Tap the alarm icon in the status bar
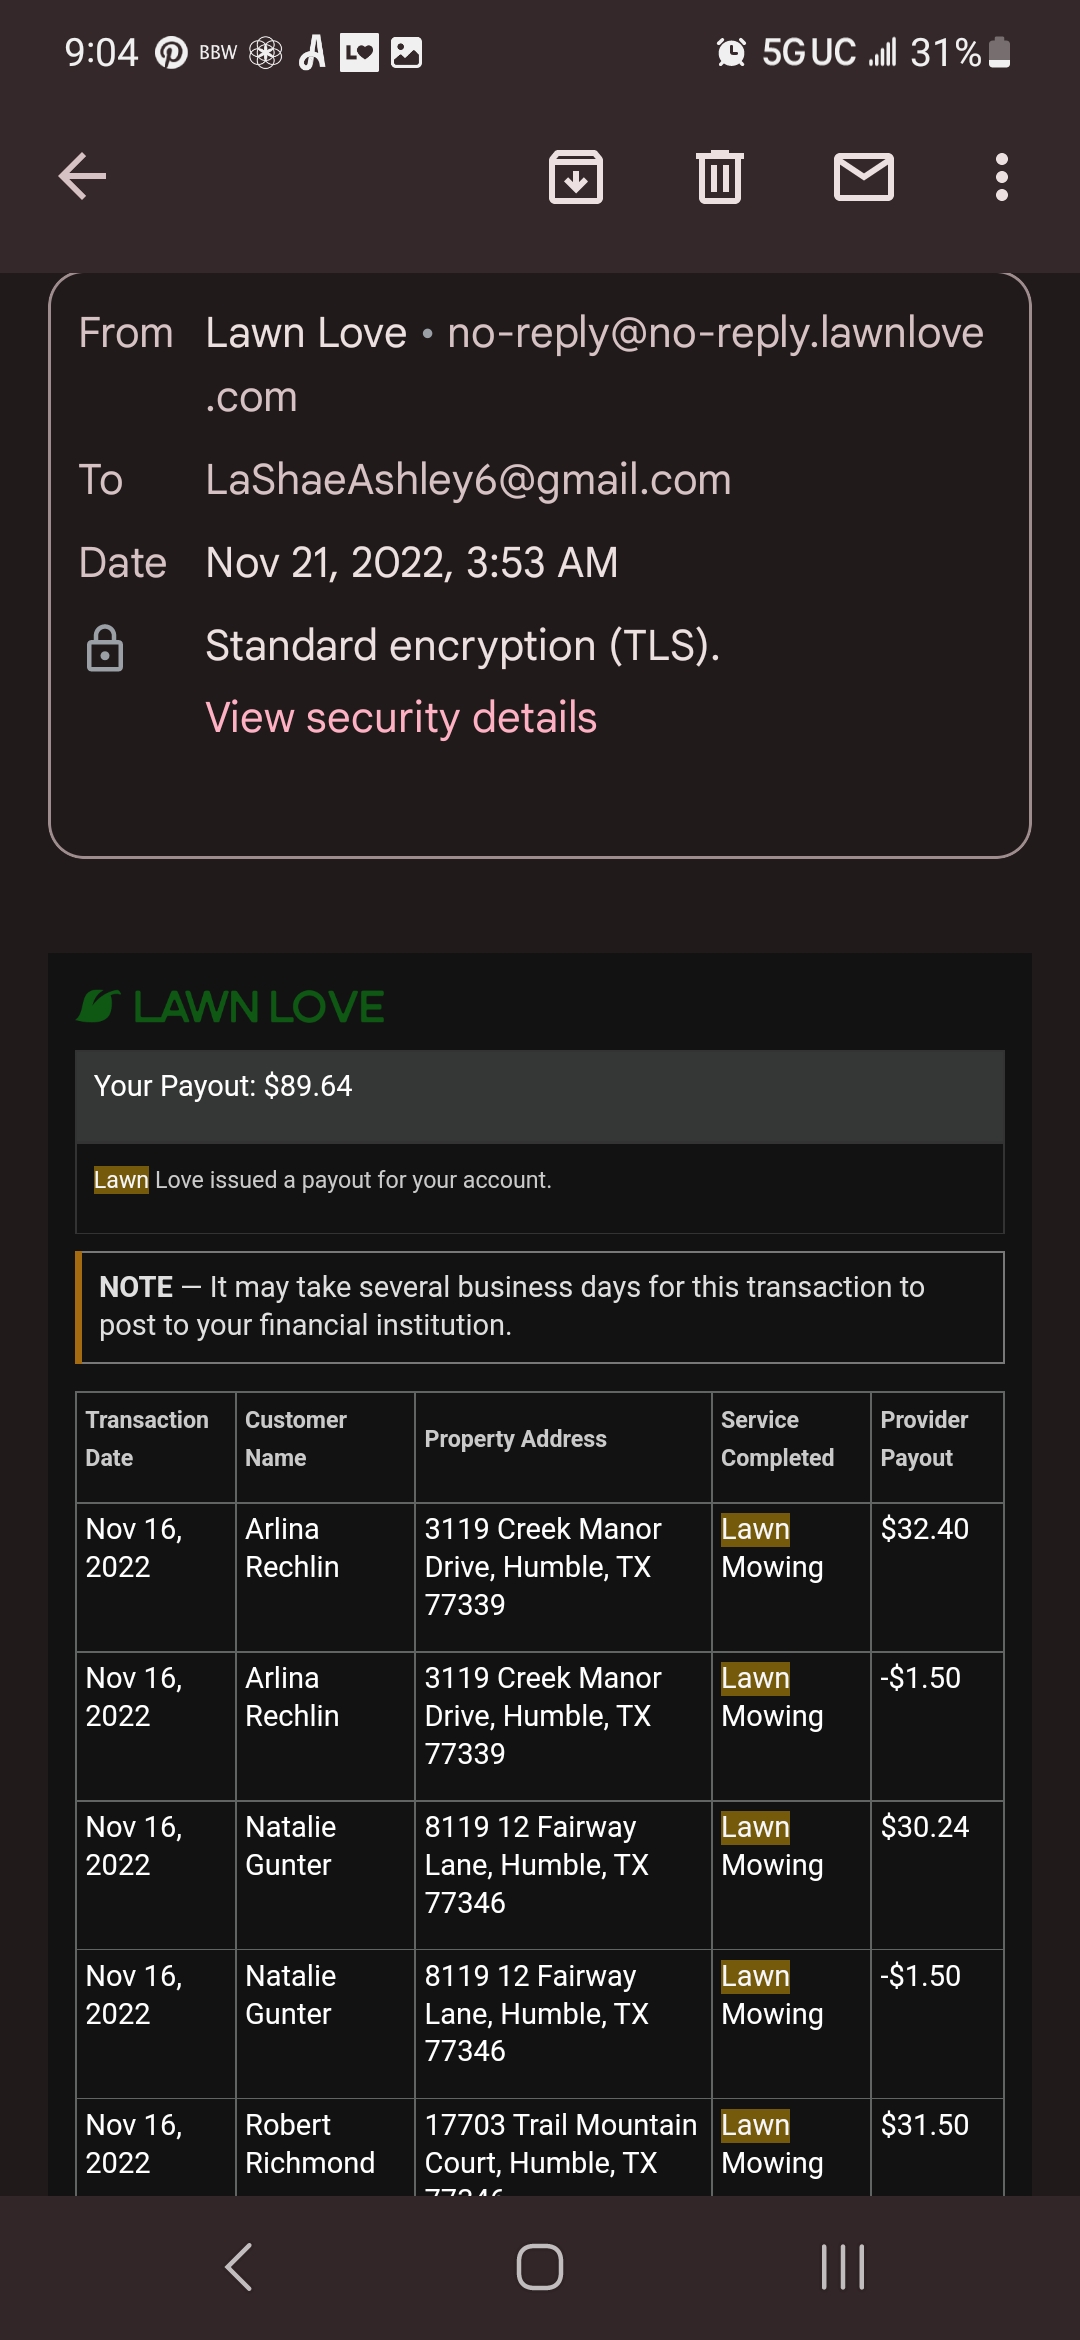Screen dimensions: 1080x2340 (x=731, y=52)
